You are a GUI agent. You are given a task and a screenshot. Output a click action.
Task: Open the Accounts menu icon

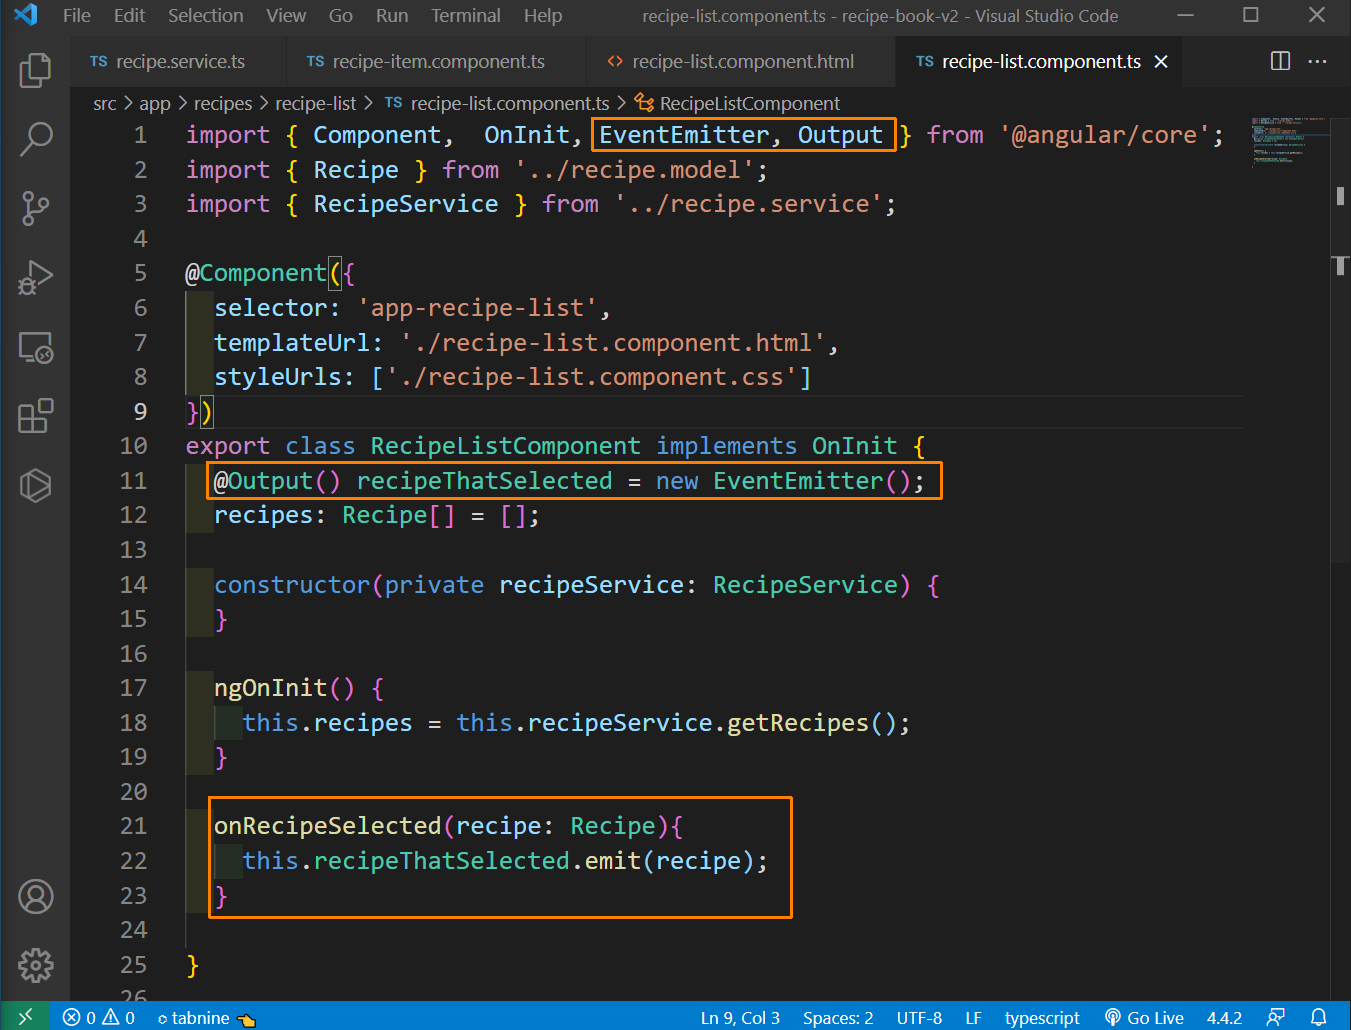(35, 897)
